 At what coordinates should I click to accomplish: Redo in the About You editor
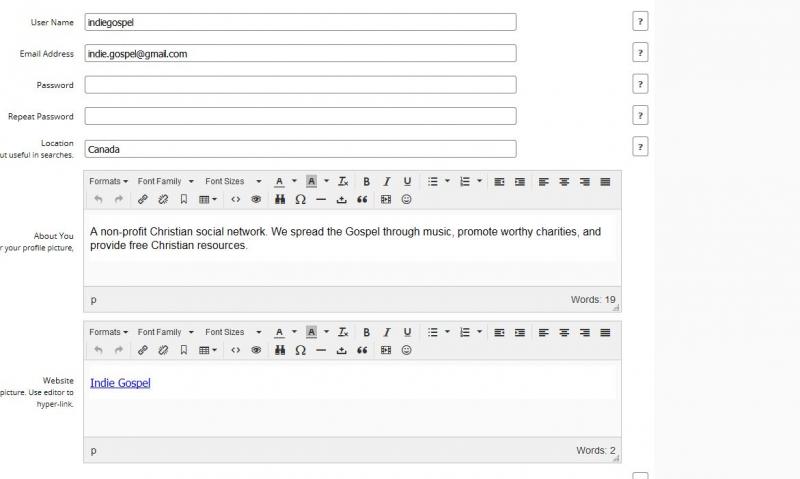click(119, 199)
